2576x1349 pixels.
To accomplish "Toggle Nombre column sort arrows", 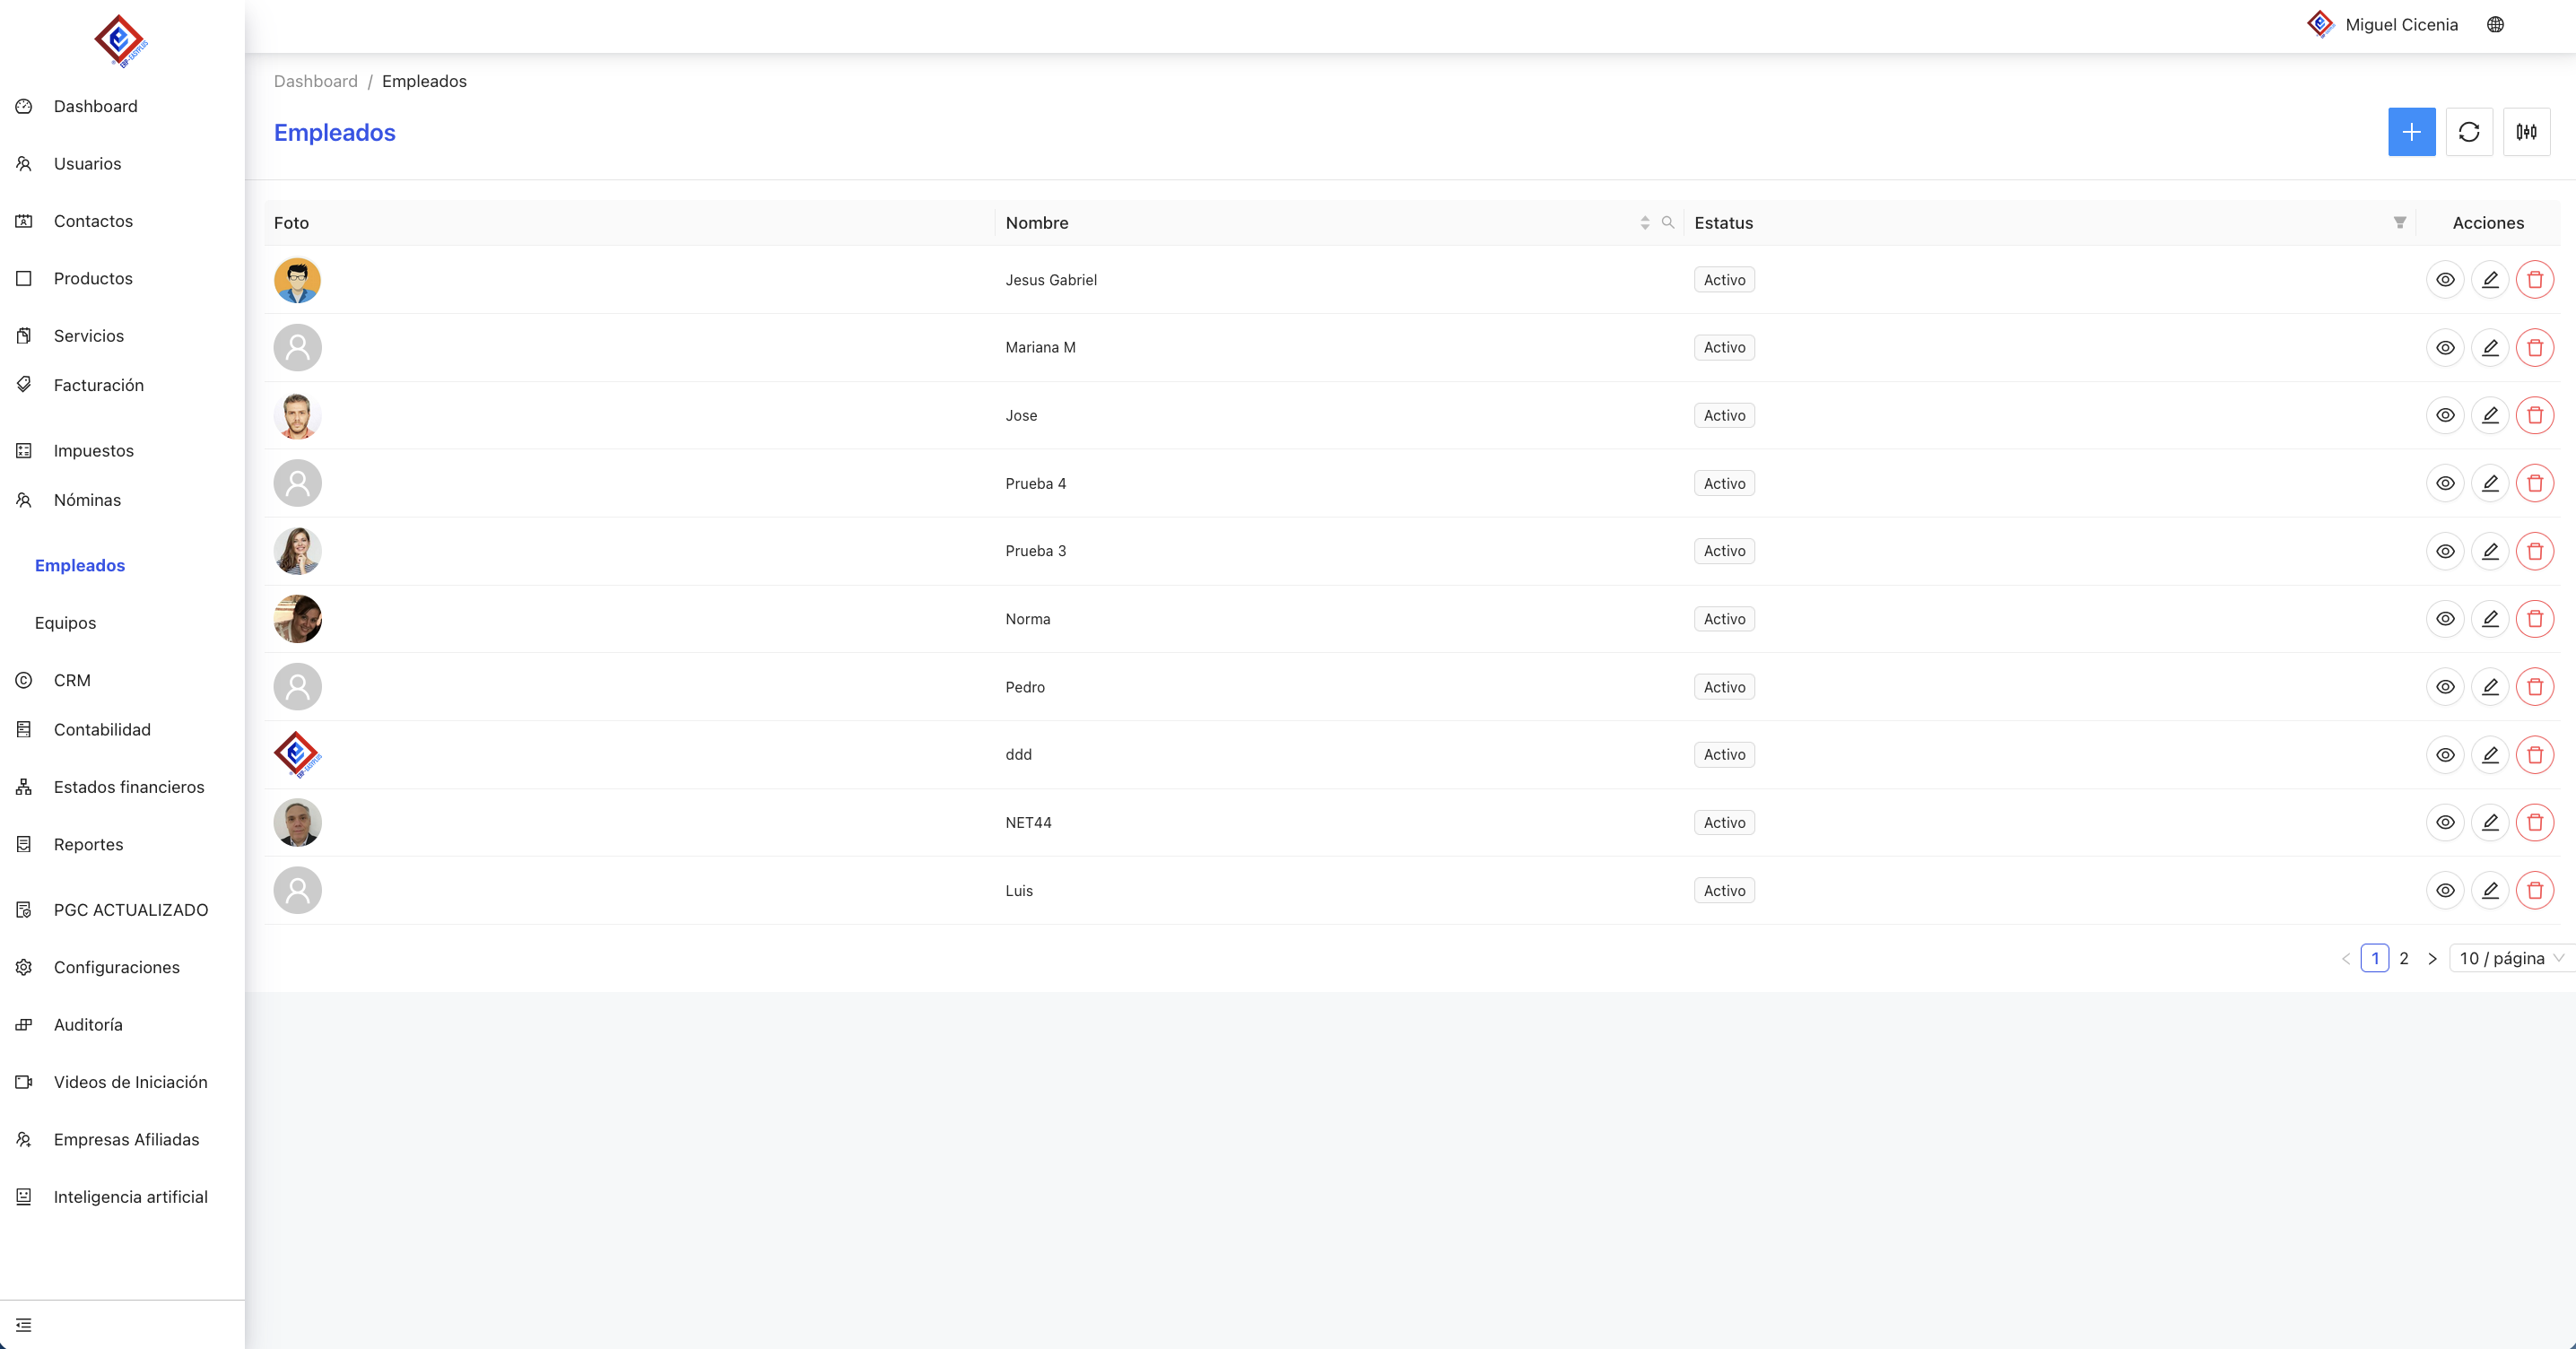I will click(x=1644, y=222).
